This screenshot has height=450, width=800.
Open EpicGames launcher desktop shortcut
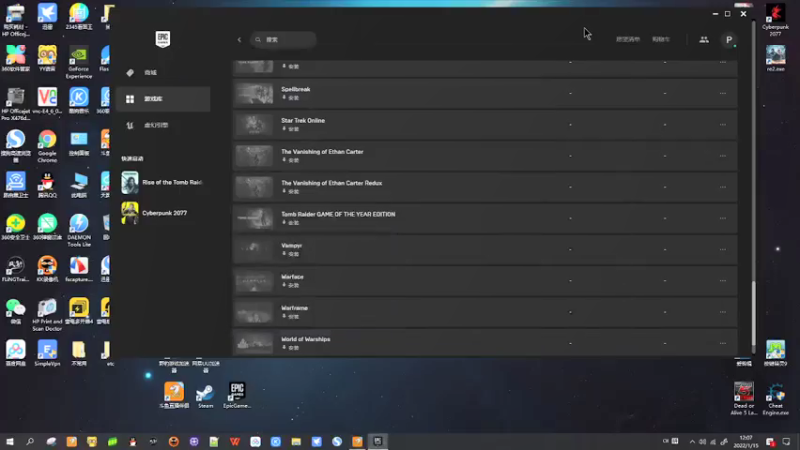point(237,395)
